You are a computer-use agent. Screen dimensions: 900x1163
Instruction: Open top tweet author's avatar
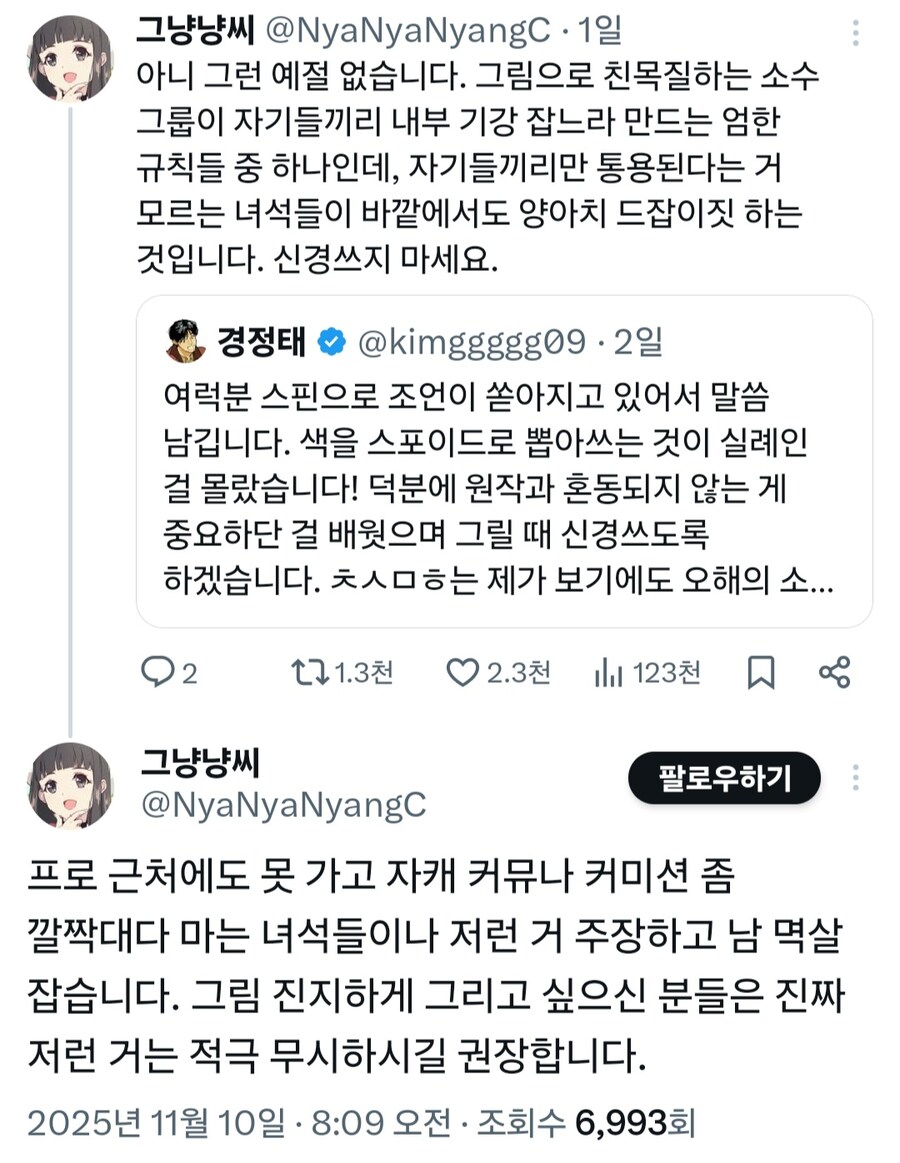70,58
